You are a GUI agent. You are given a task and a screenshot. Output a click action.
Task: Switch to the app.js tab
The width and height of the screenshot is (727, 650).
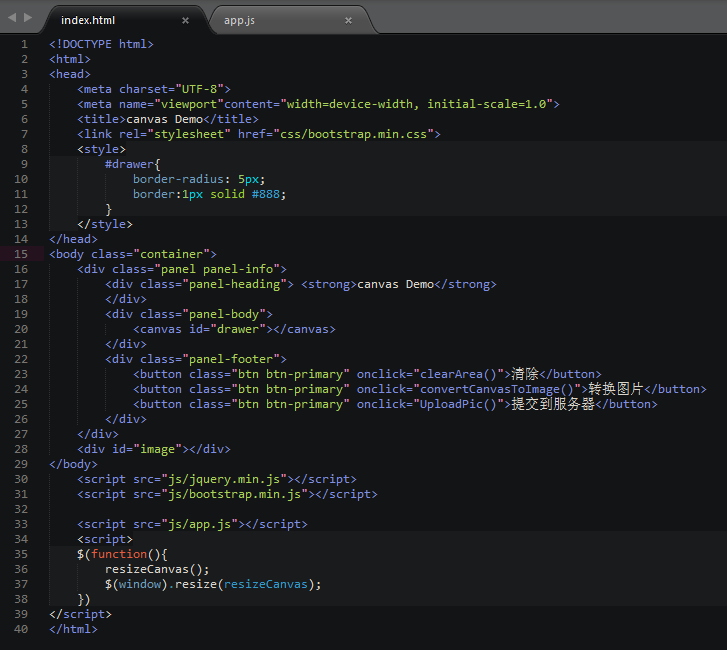tap(239, 20)
